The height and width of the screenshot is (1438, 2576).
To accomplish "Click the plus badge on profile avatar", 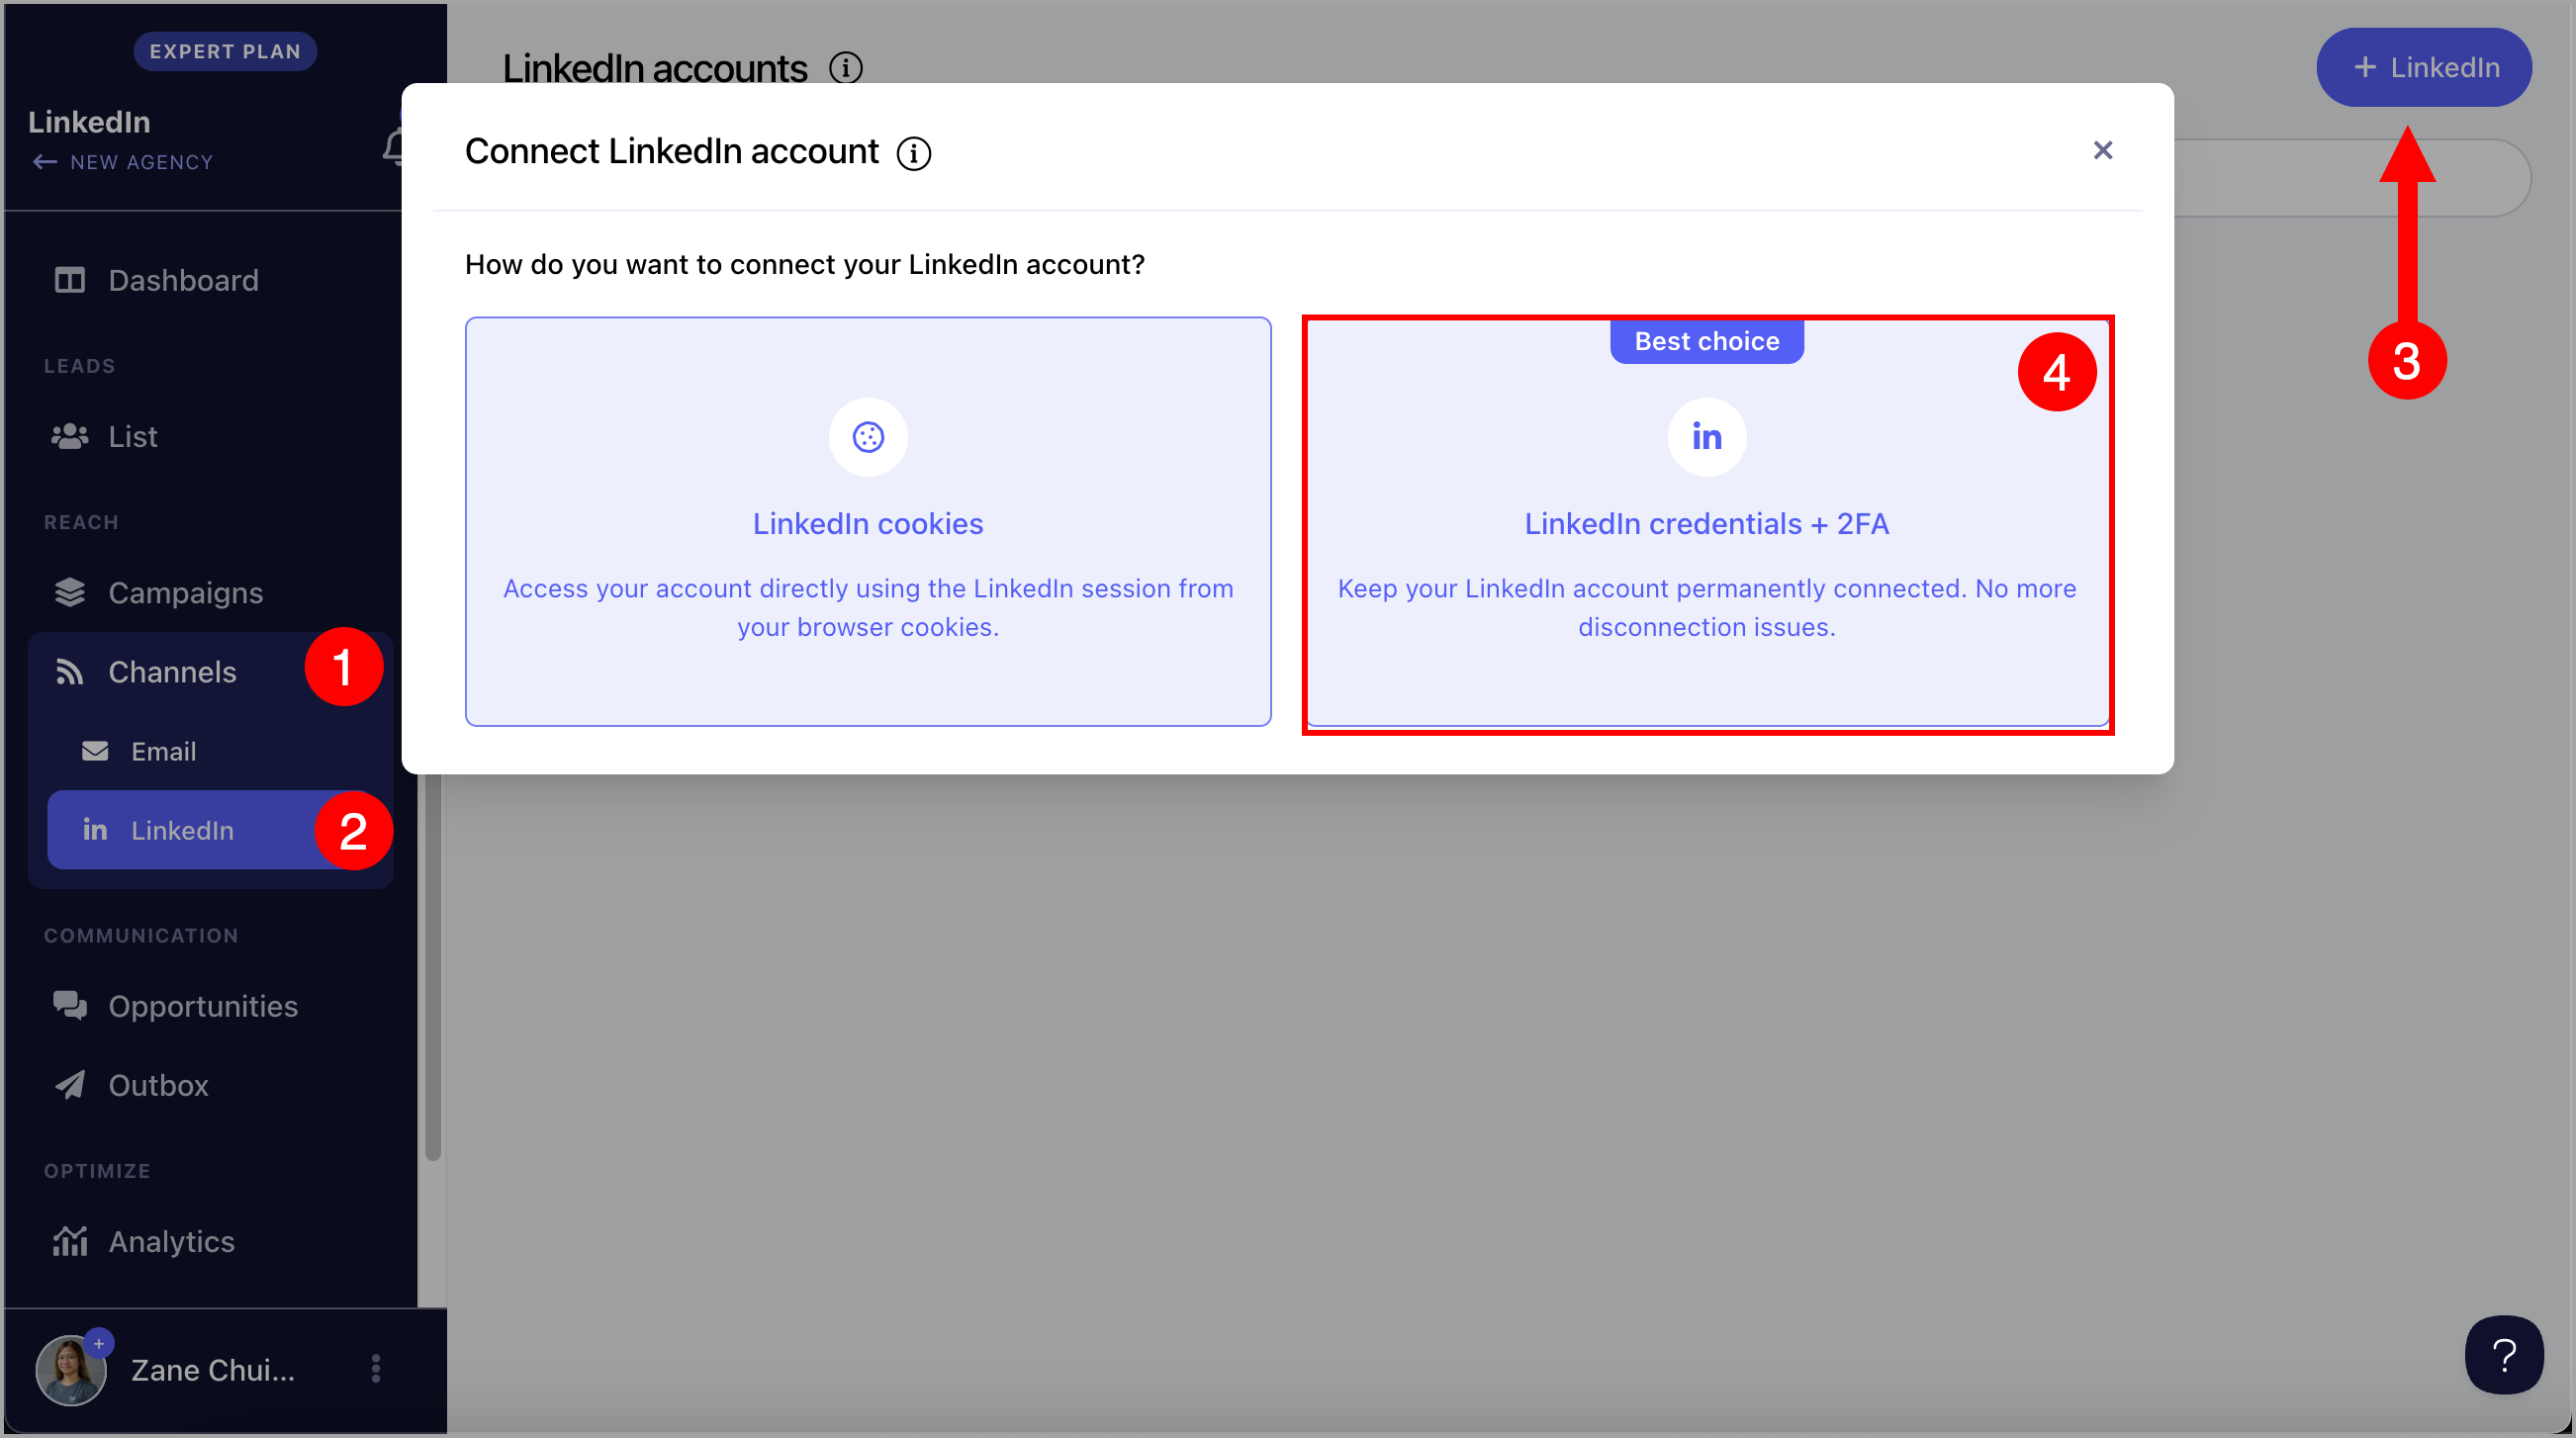I will (99, 1343).
